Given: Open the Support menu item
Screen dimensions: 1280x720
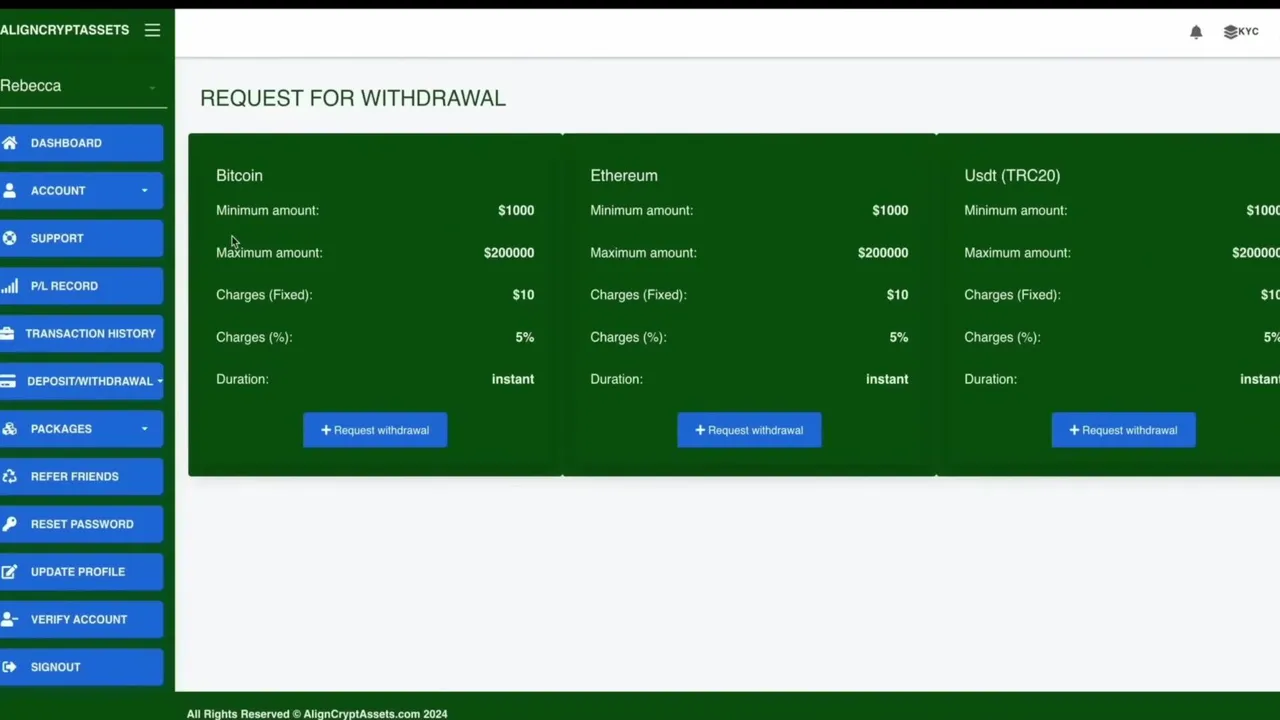Looking at the screenshot, I should point(81,238).
